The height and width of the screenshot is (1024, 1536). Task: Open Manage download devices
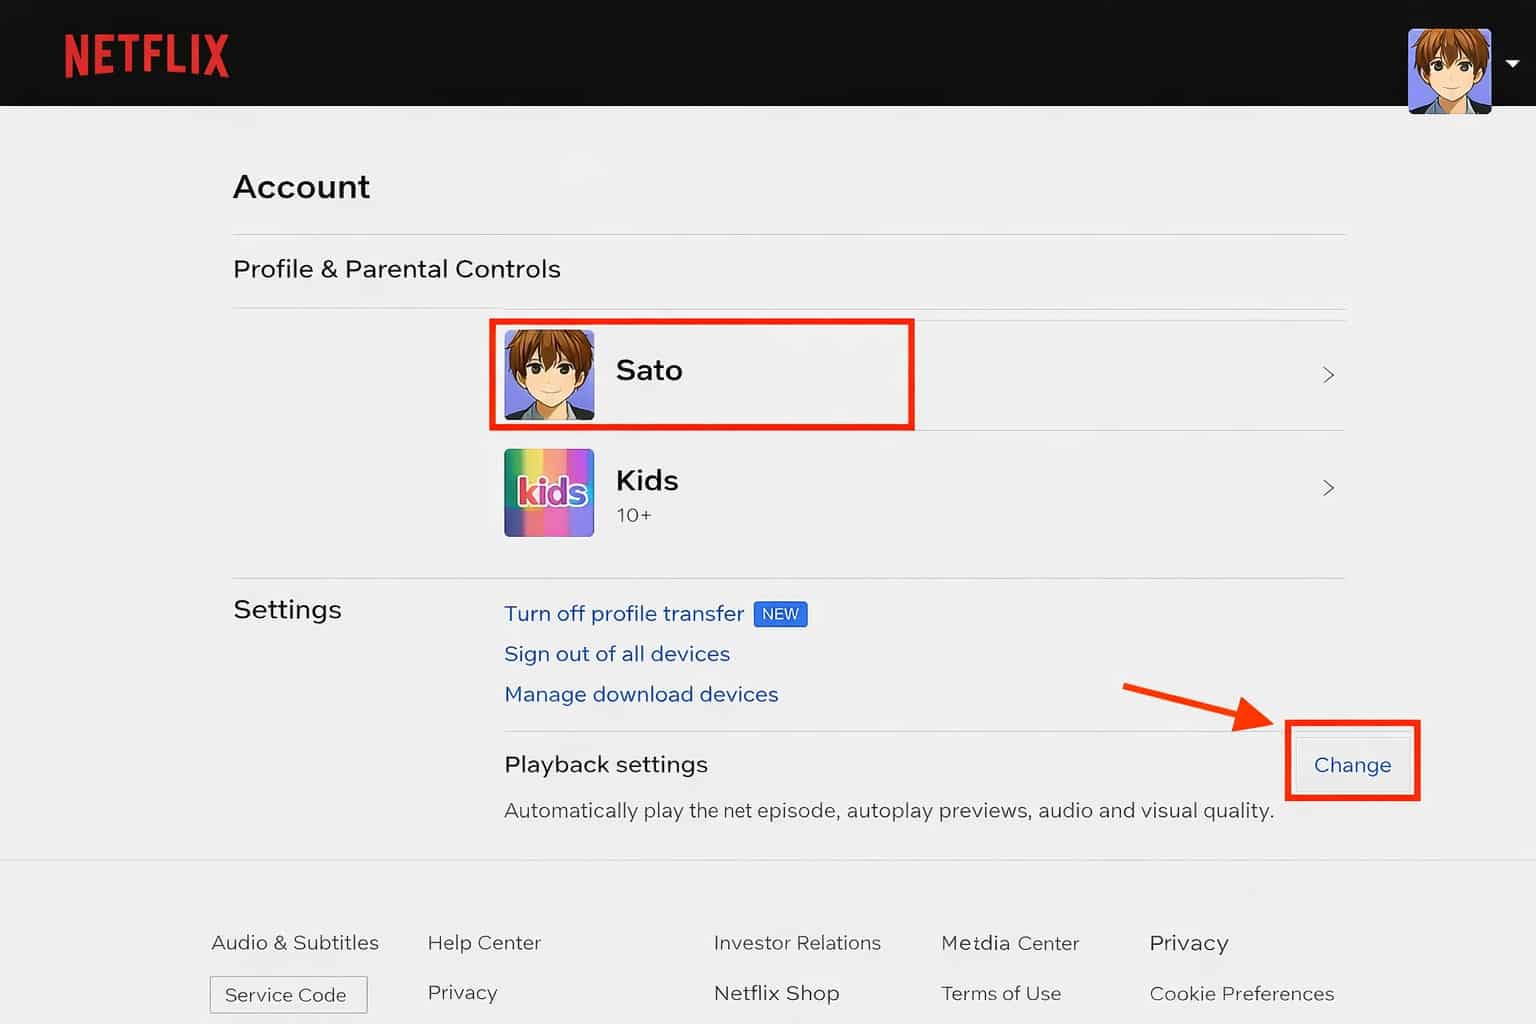click(x=641, y=694)
